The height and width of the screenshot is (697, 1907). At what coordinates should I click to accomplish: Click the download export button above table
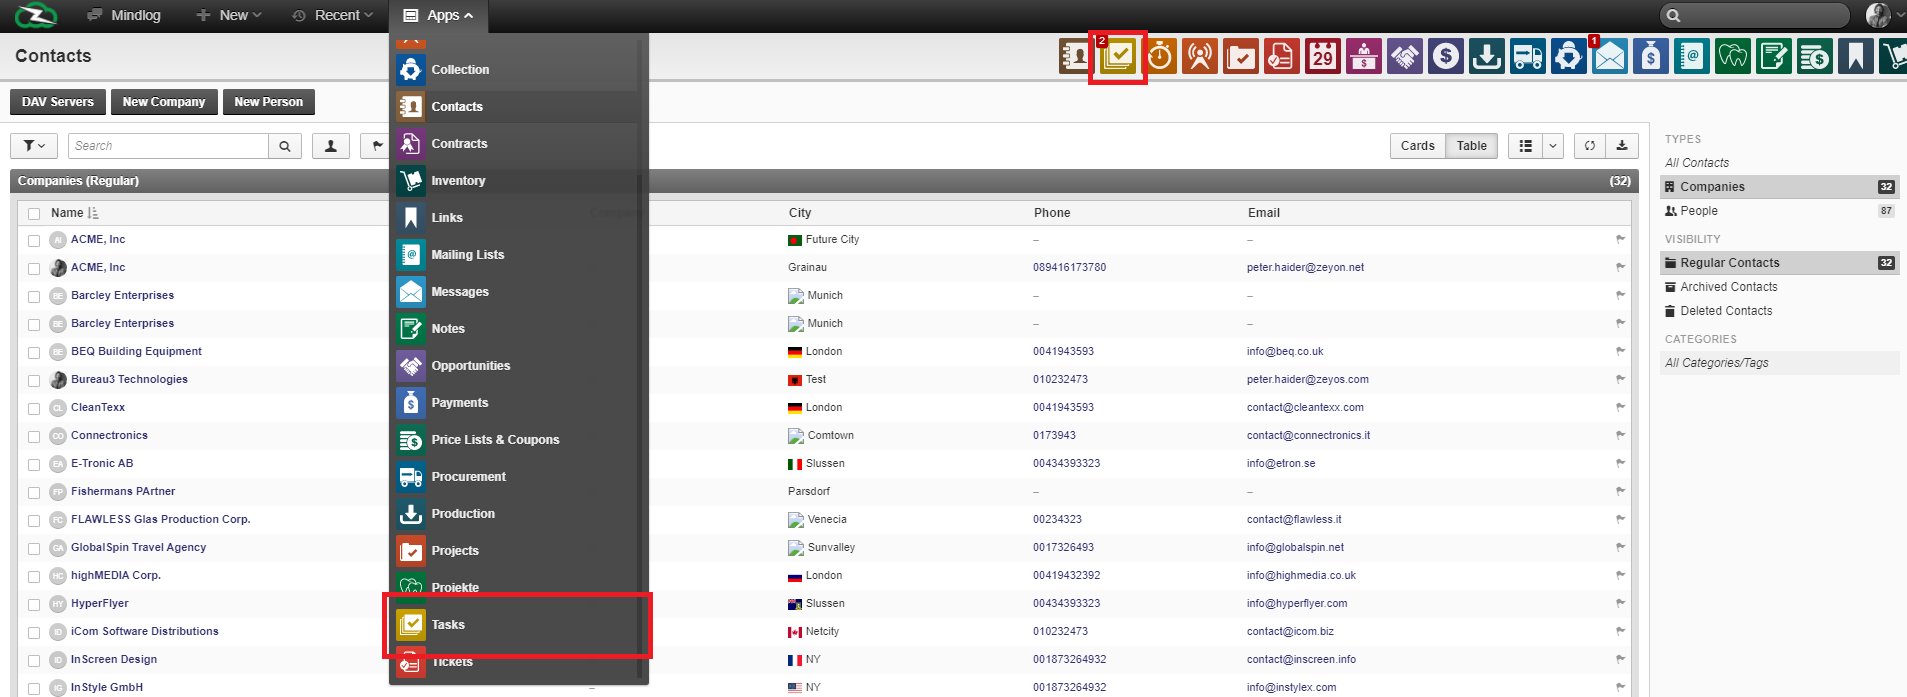click(1621, 146)
